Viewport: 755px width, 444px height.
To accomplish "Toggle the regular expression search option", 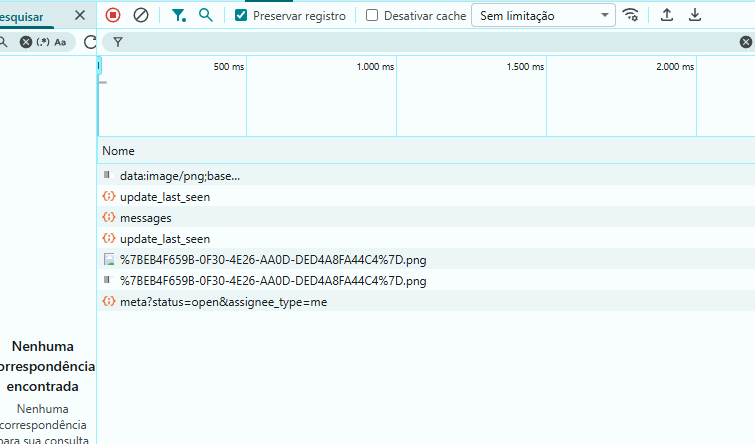I will point(43,42).
